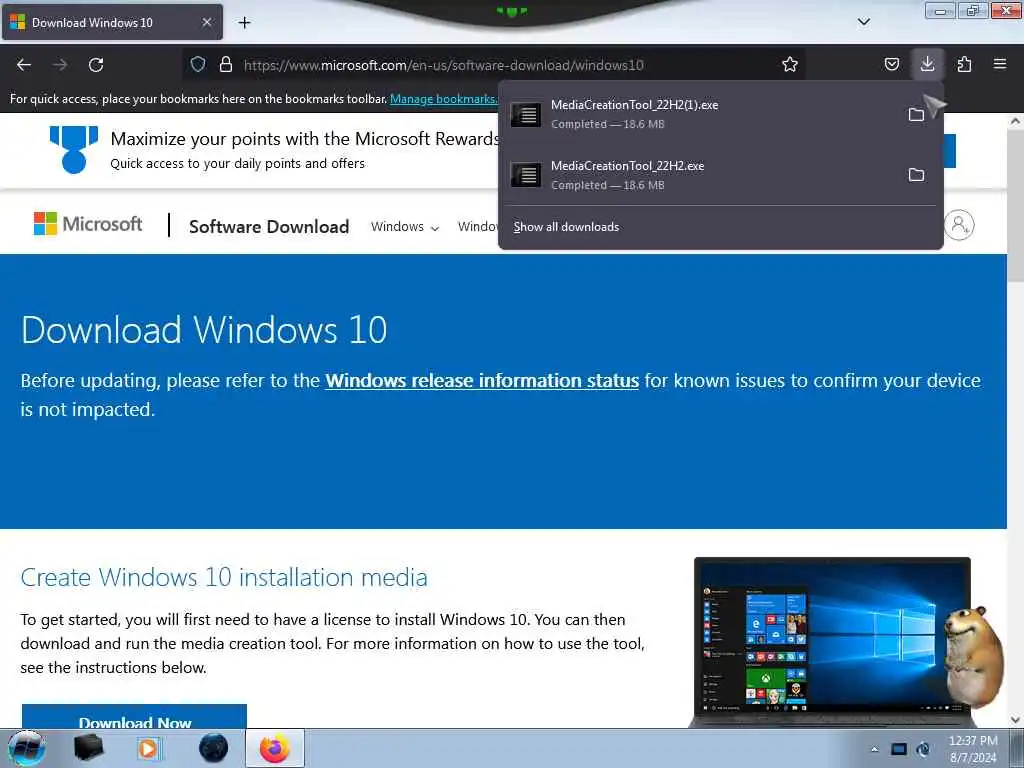Viewport: 1024px width, 768px height.
Task: Switch to Firefox in the taskbar
Action: (x=275, y=748)
